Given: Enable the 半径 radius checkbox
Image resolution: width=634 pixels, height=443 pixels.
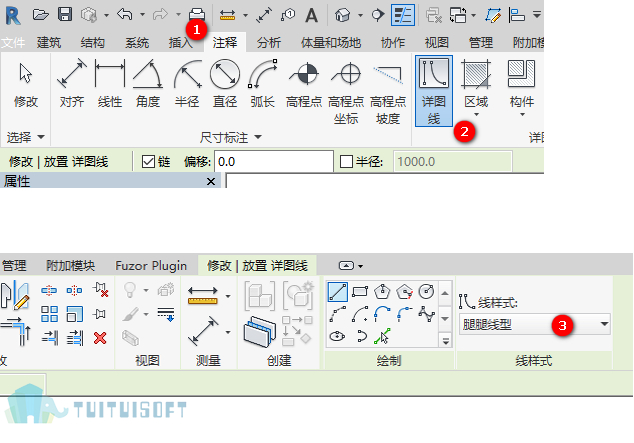Looking at the screenshot, I should coord(346,162).
